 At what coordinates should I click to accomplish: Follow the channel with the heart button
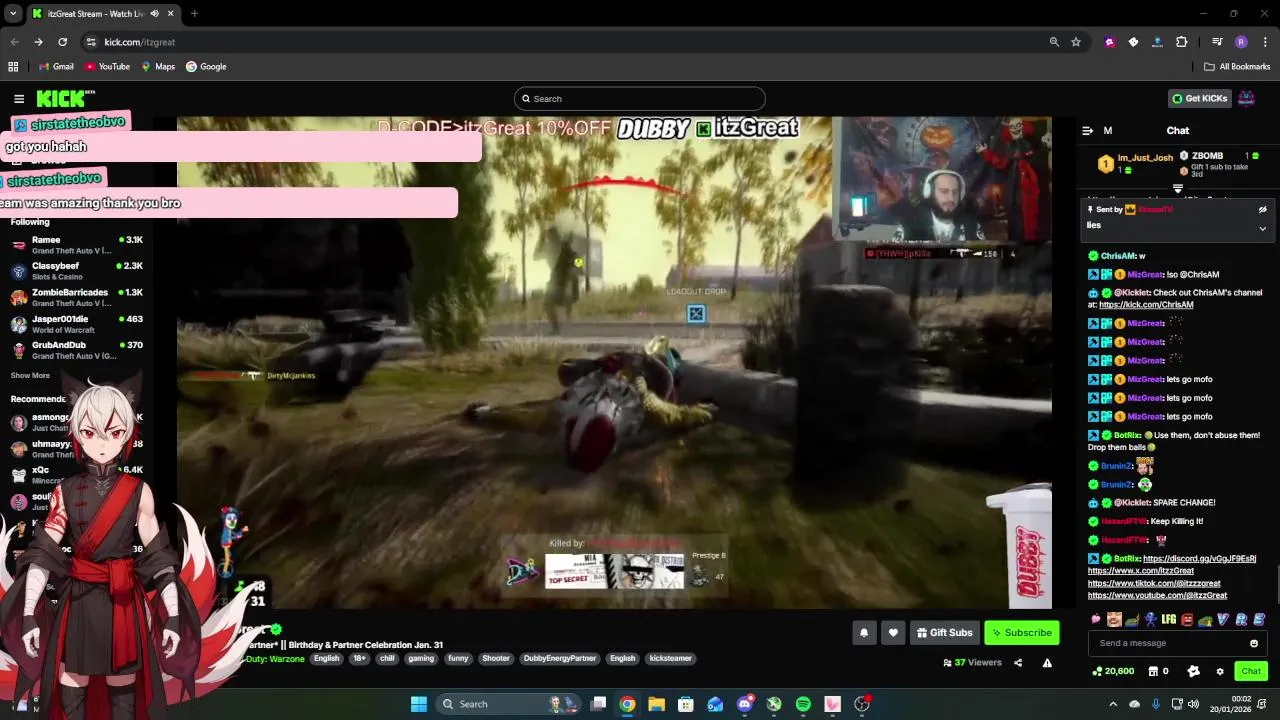point(893,632)
